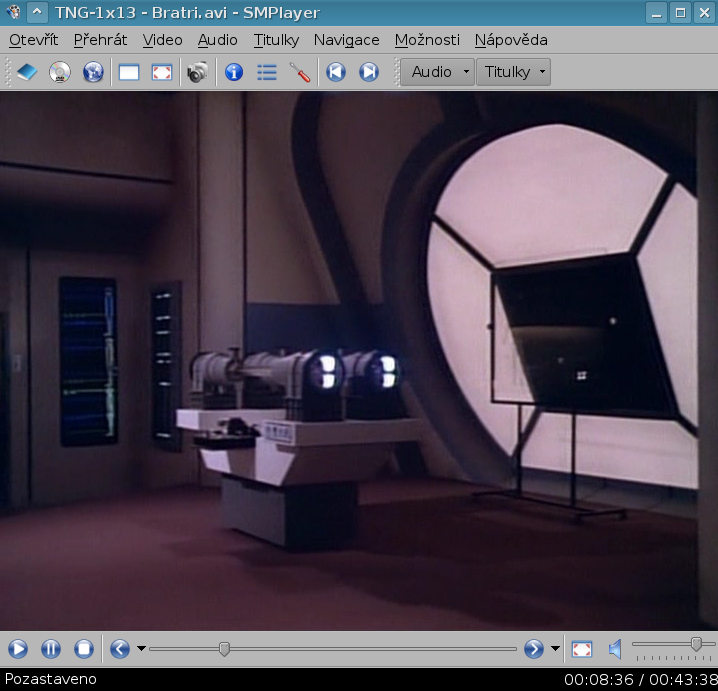Open the playlist list icon
This screenshot has width=718, height=691.
click(267, 72)
